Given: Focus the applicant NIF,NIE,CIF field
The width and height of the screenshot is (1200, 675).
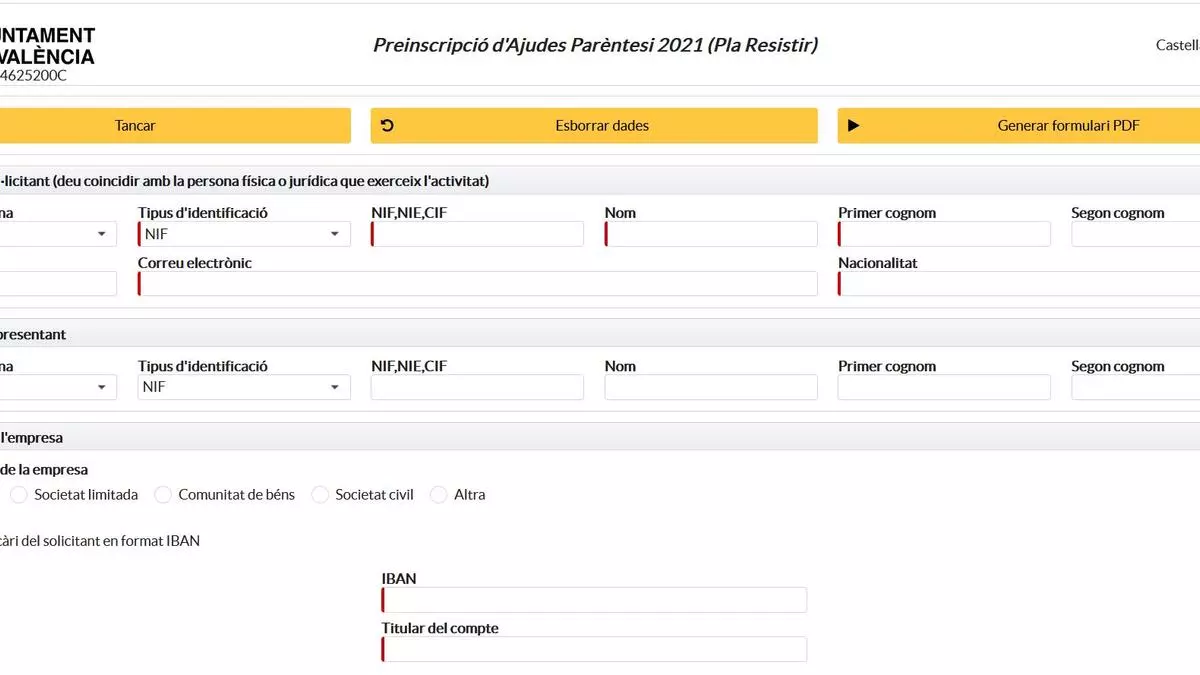Looking at the screenshot, I should click(x=477, y=234).
